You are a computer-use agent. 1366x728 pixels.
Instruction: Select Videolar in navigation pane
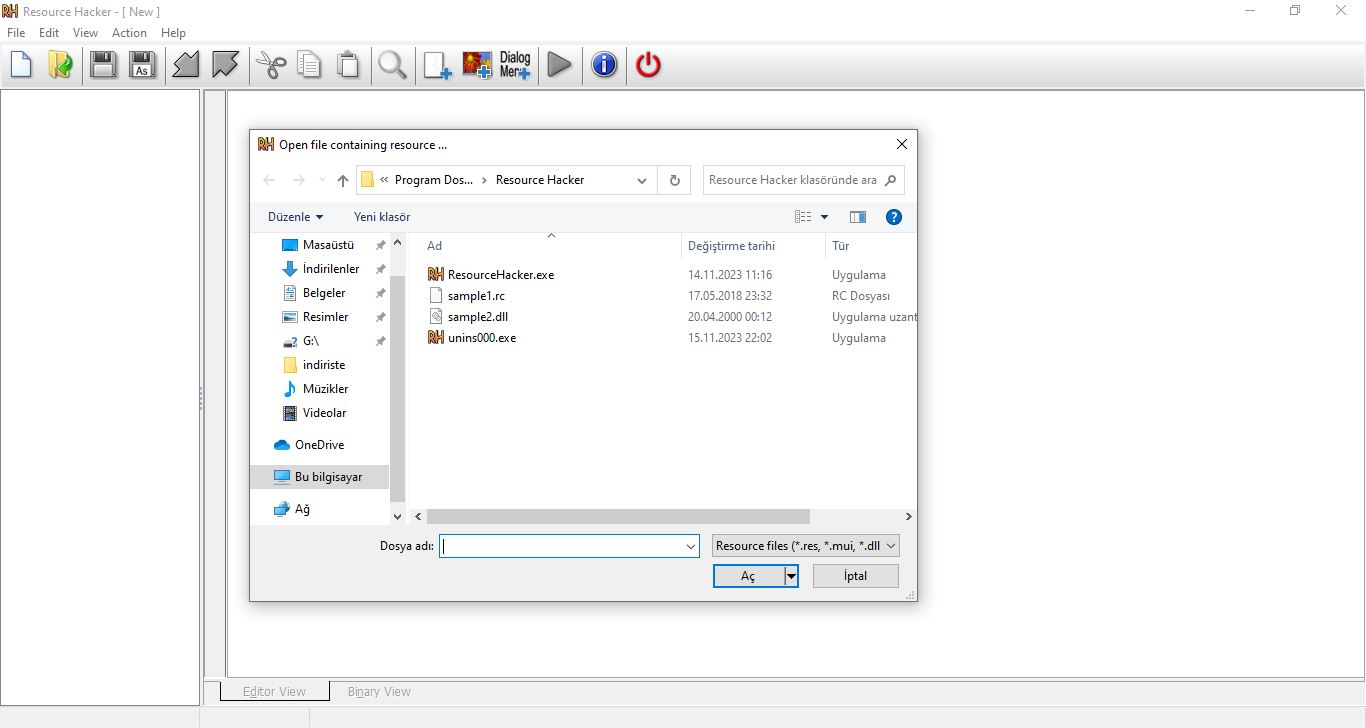(x=324, y=413)
